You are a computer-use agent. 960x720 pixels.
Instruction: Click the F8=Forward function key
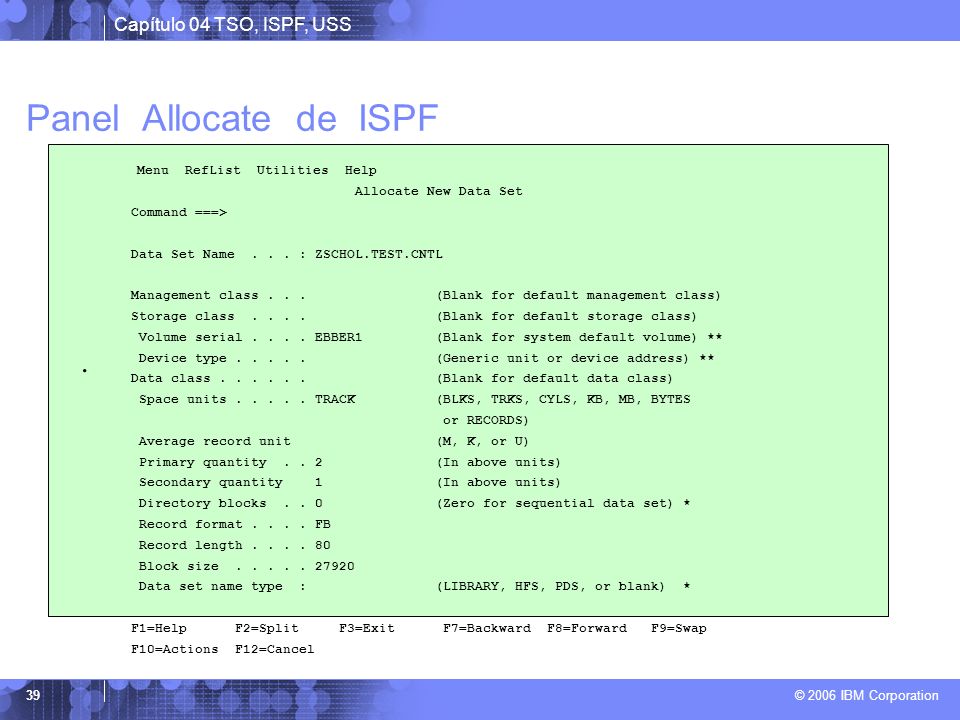click(587, 628)
